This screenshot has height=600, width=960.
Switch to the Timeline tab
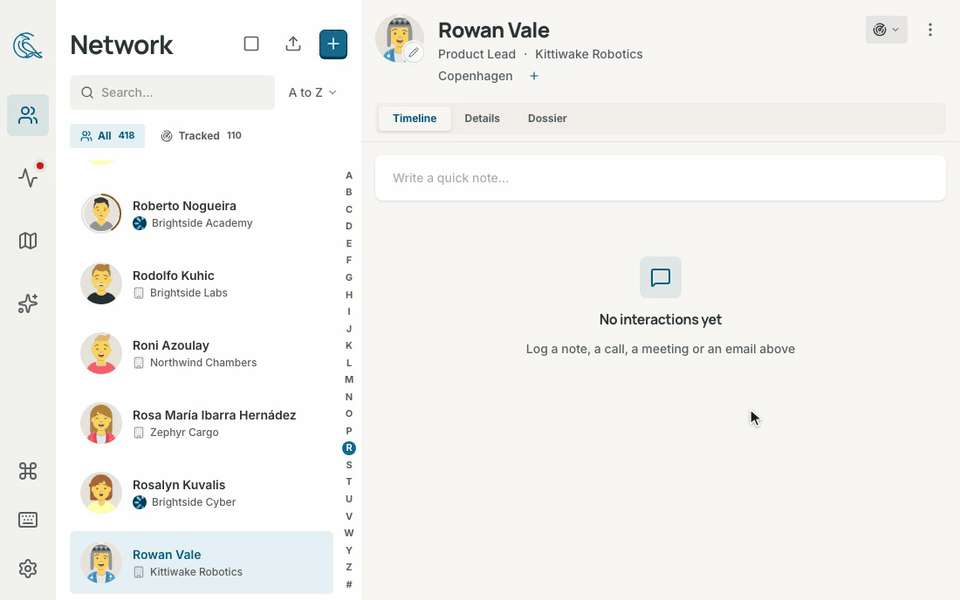[414, 118]
